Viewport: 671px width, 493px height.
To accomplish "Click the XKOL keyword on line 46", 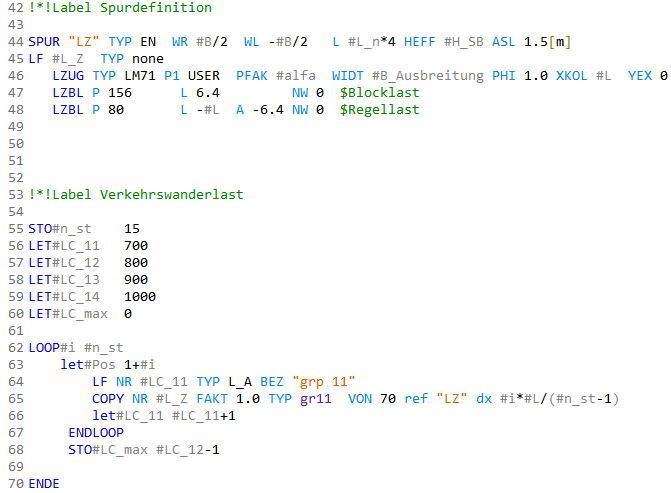I will (571, 76).
